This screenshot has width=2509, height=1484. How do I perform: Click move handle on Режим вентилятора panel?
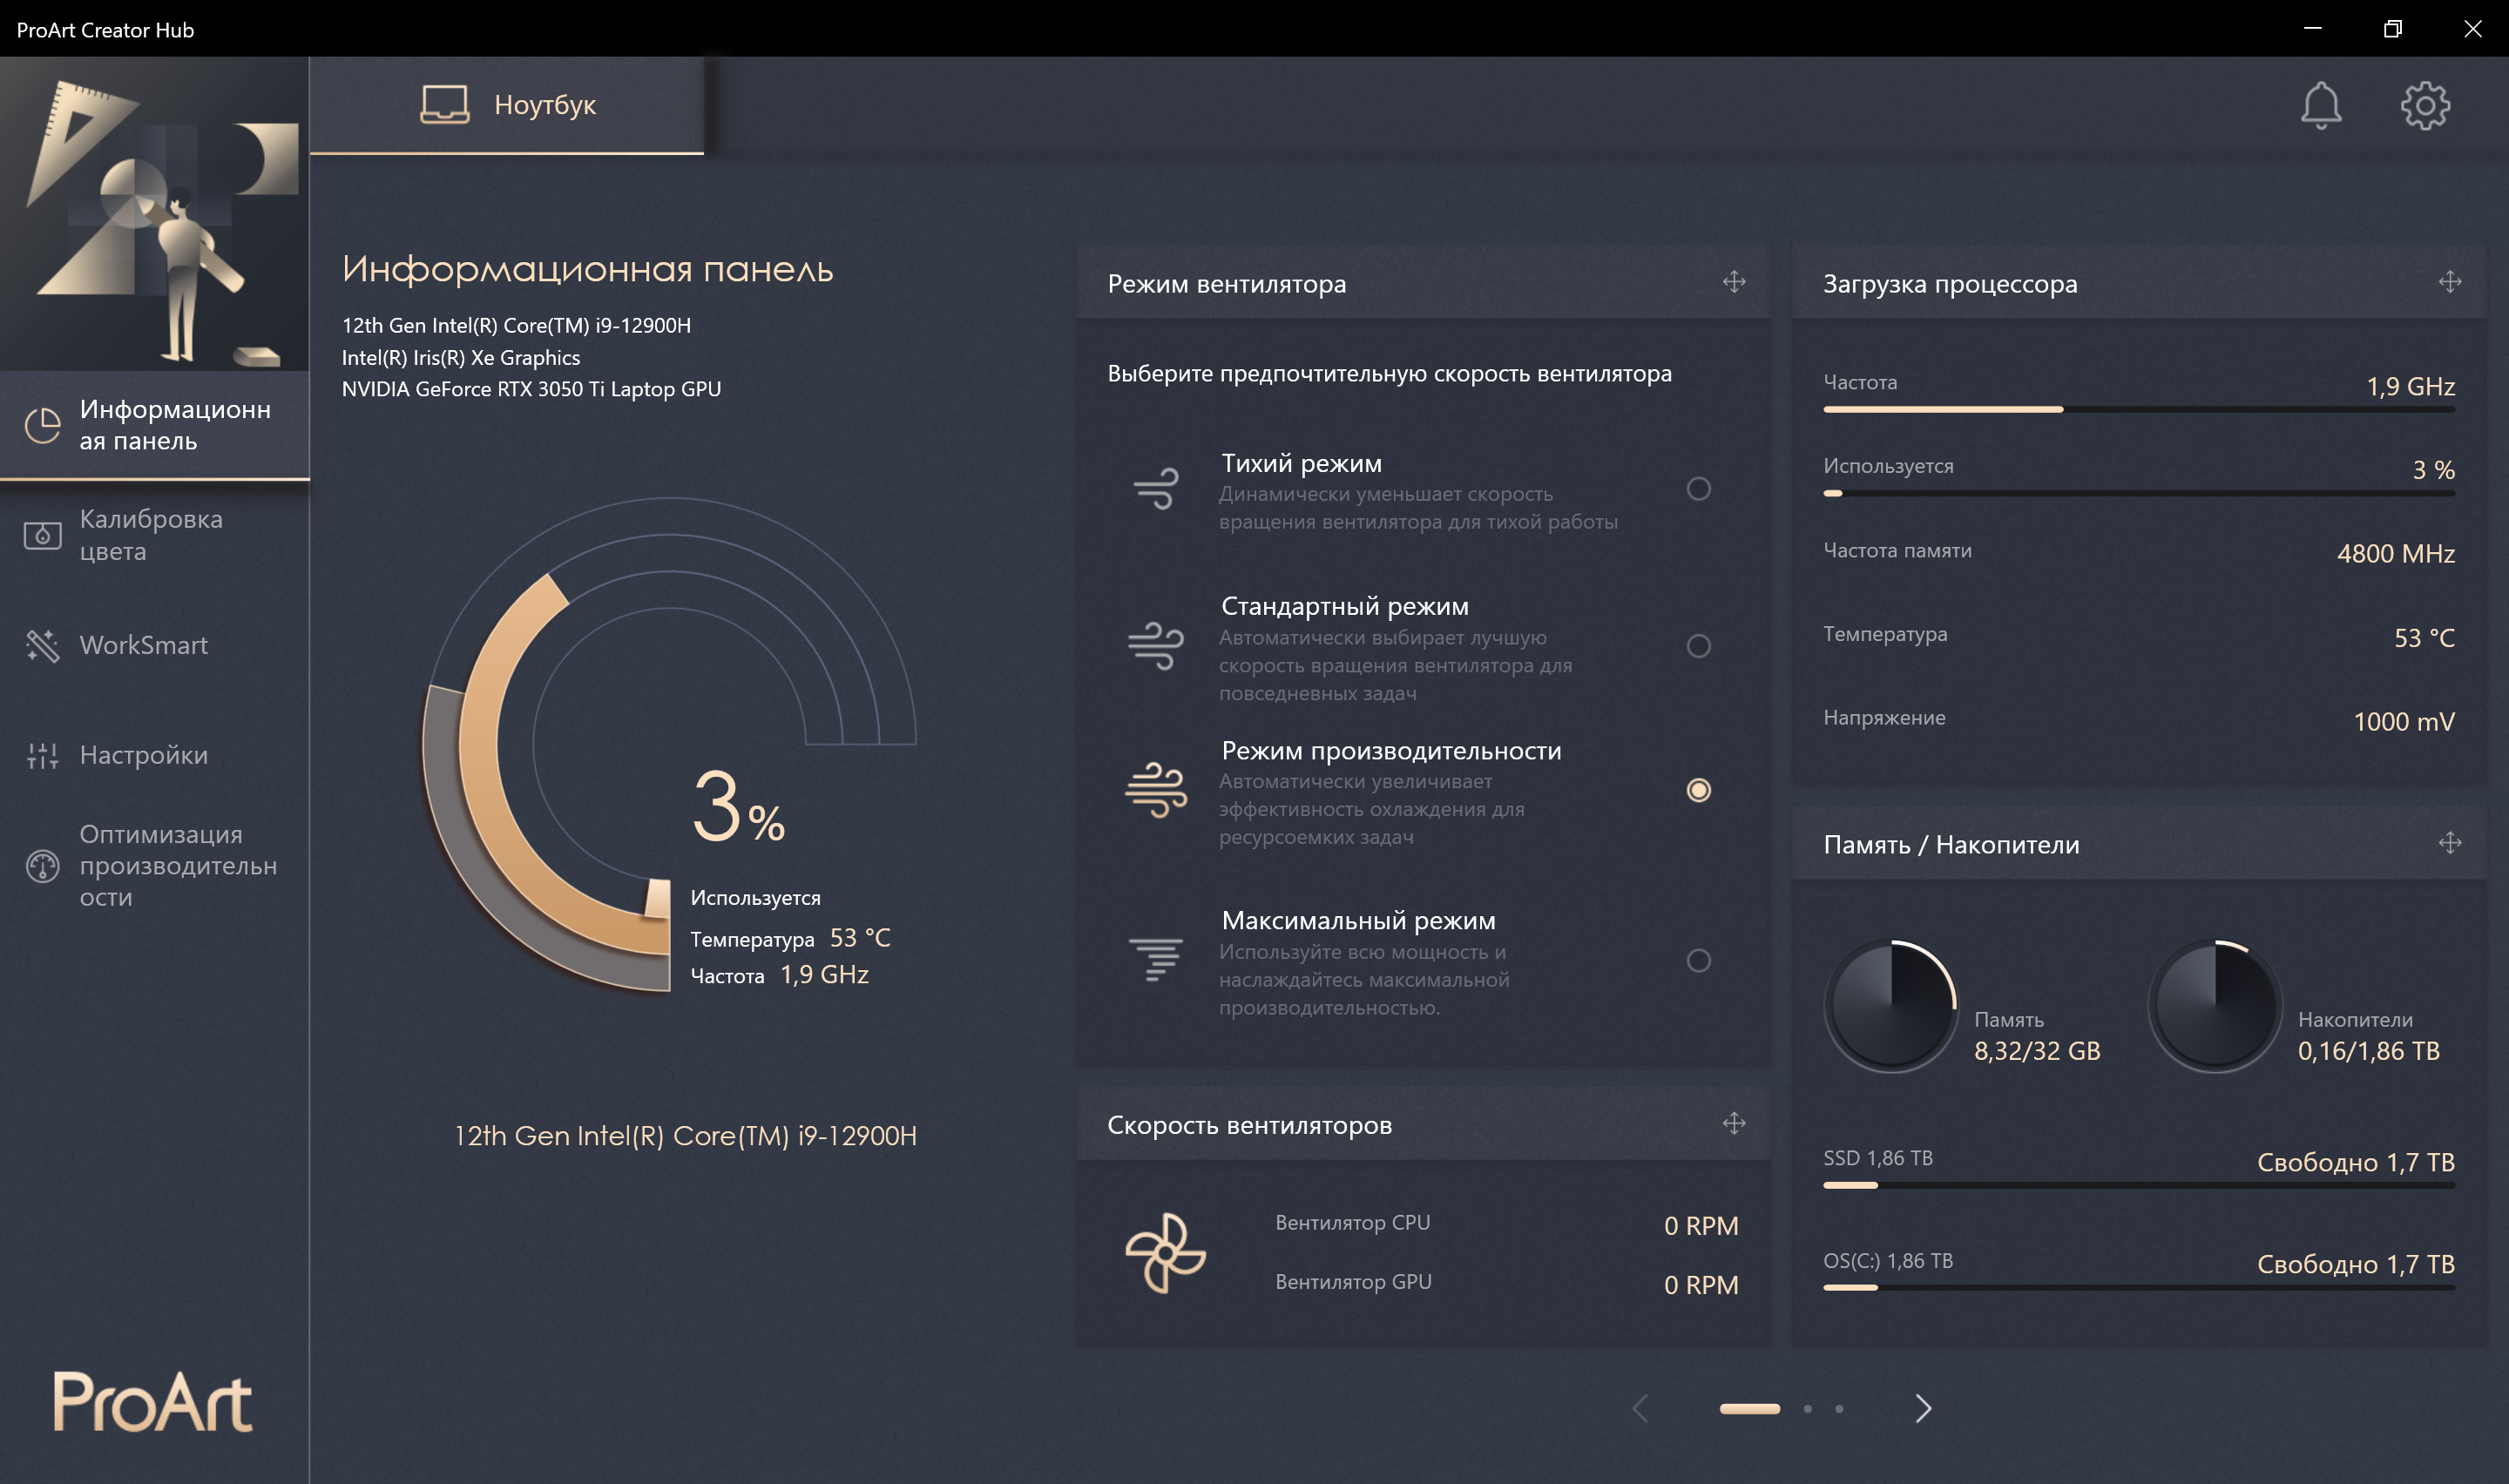tap(1734, 282)
